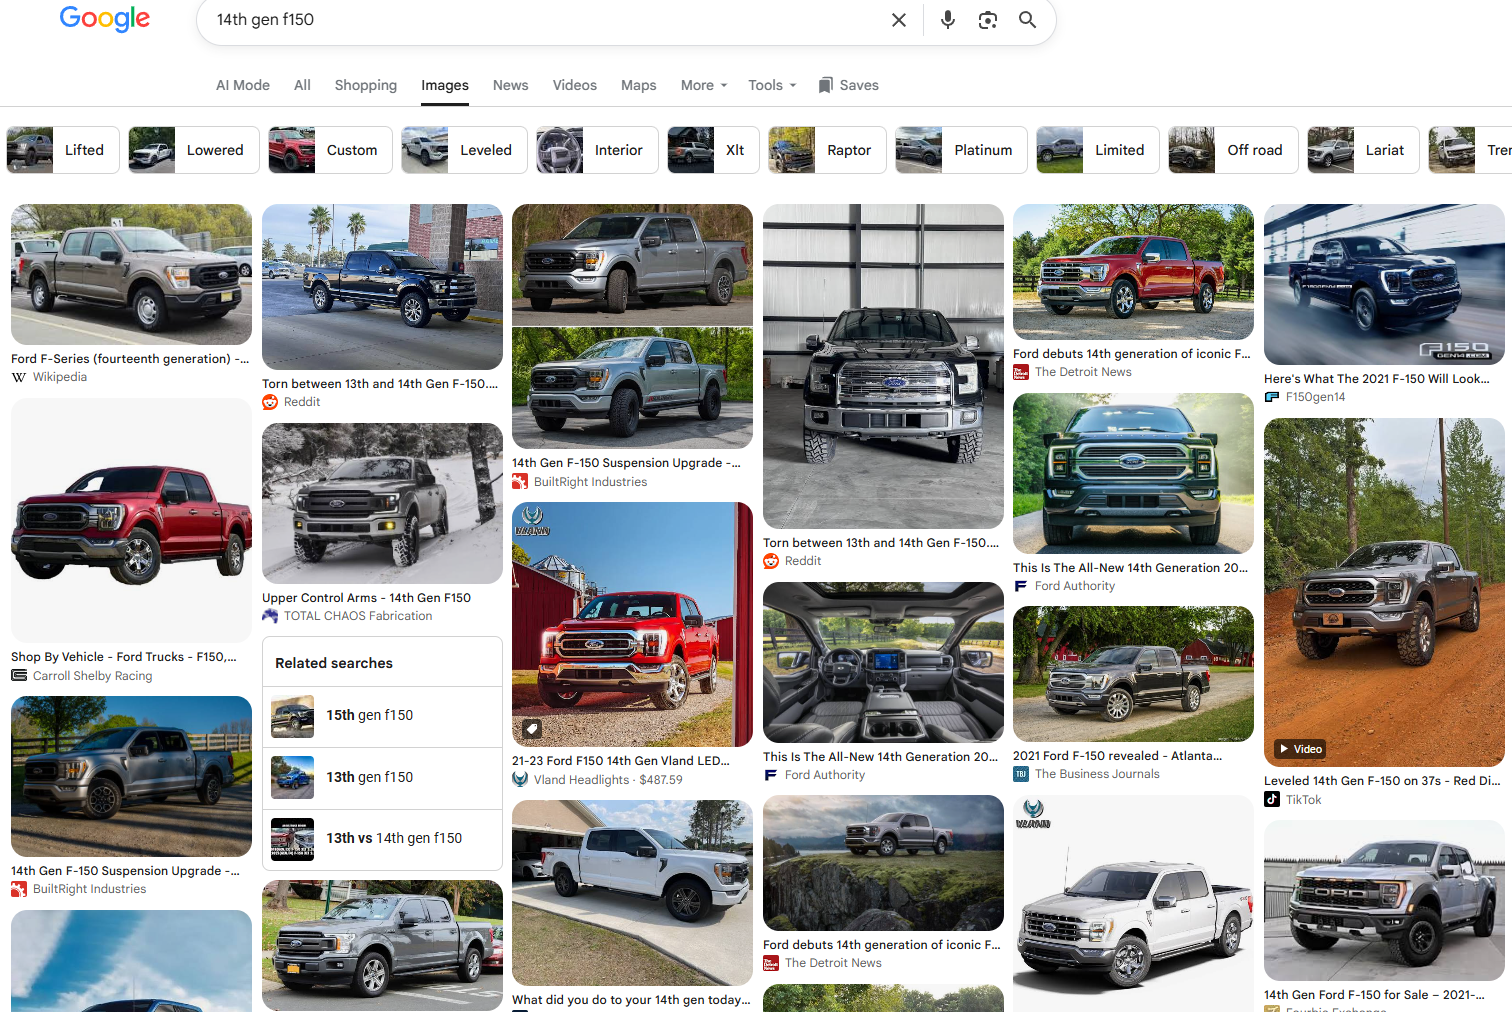Open Google Lens image search icon

tap(988, 20)
